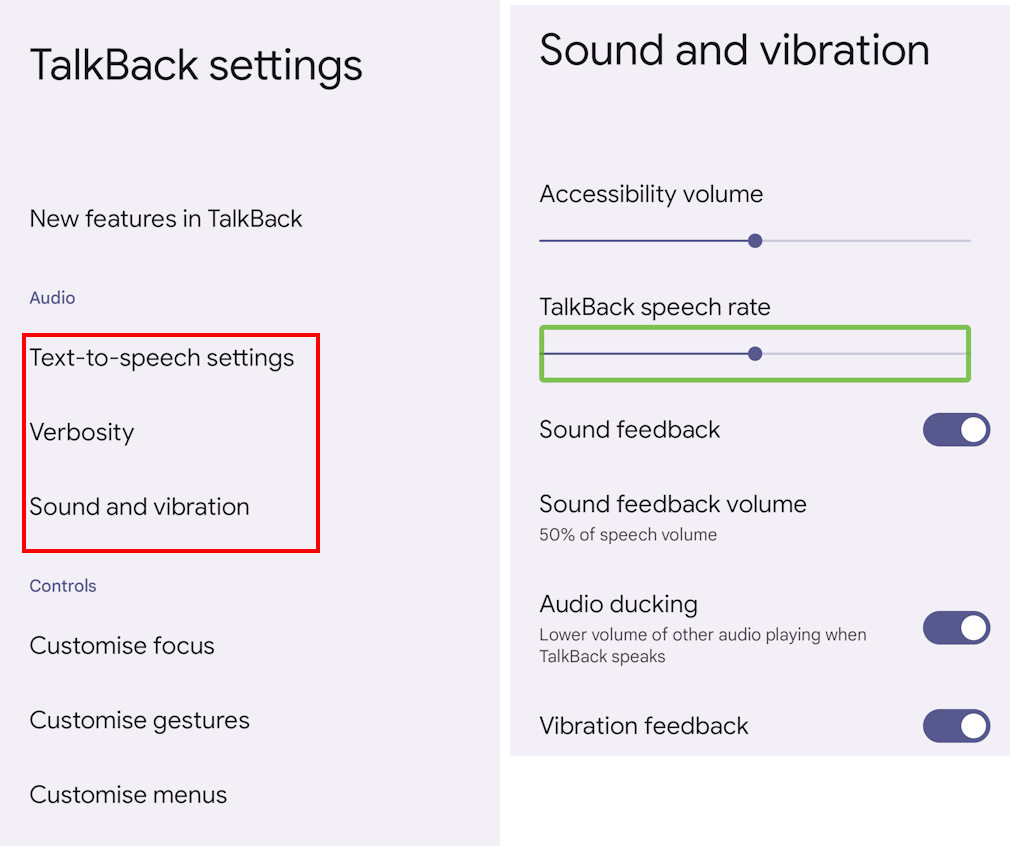The width and height of the screenshot is (1010, 846).
Task: Click the large Sound and vibration page heading
Action: click(734, 50)
